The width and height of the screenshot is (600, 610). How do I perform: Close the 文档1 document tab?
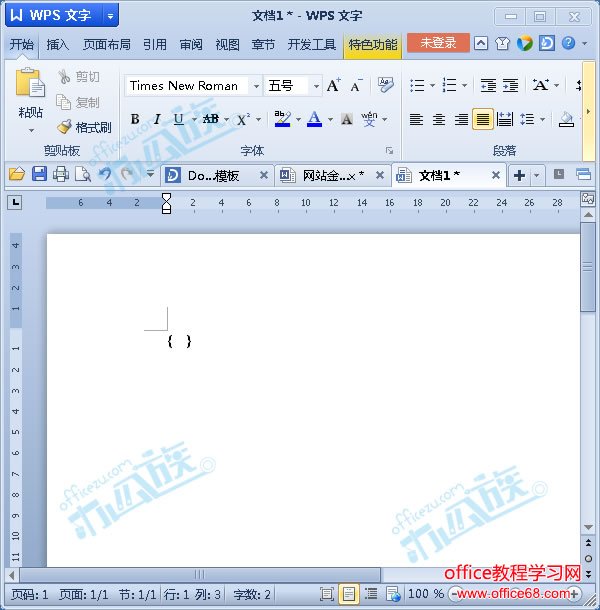pos(496,175)
